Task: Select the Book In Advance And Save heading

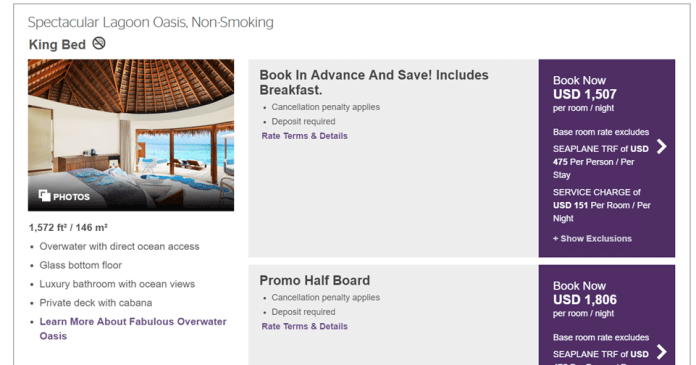Action: [374, 83]
